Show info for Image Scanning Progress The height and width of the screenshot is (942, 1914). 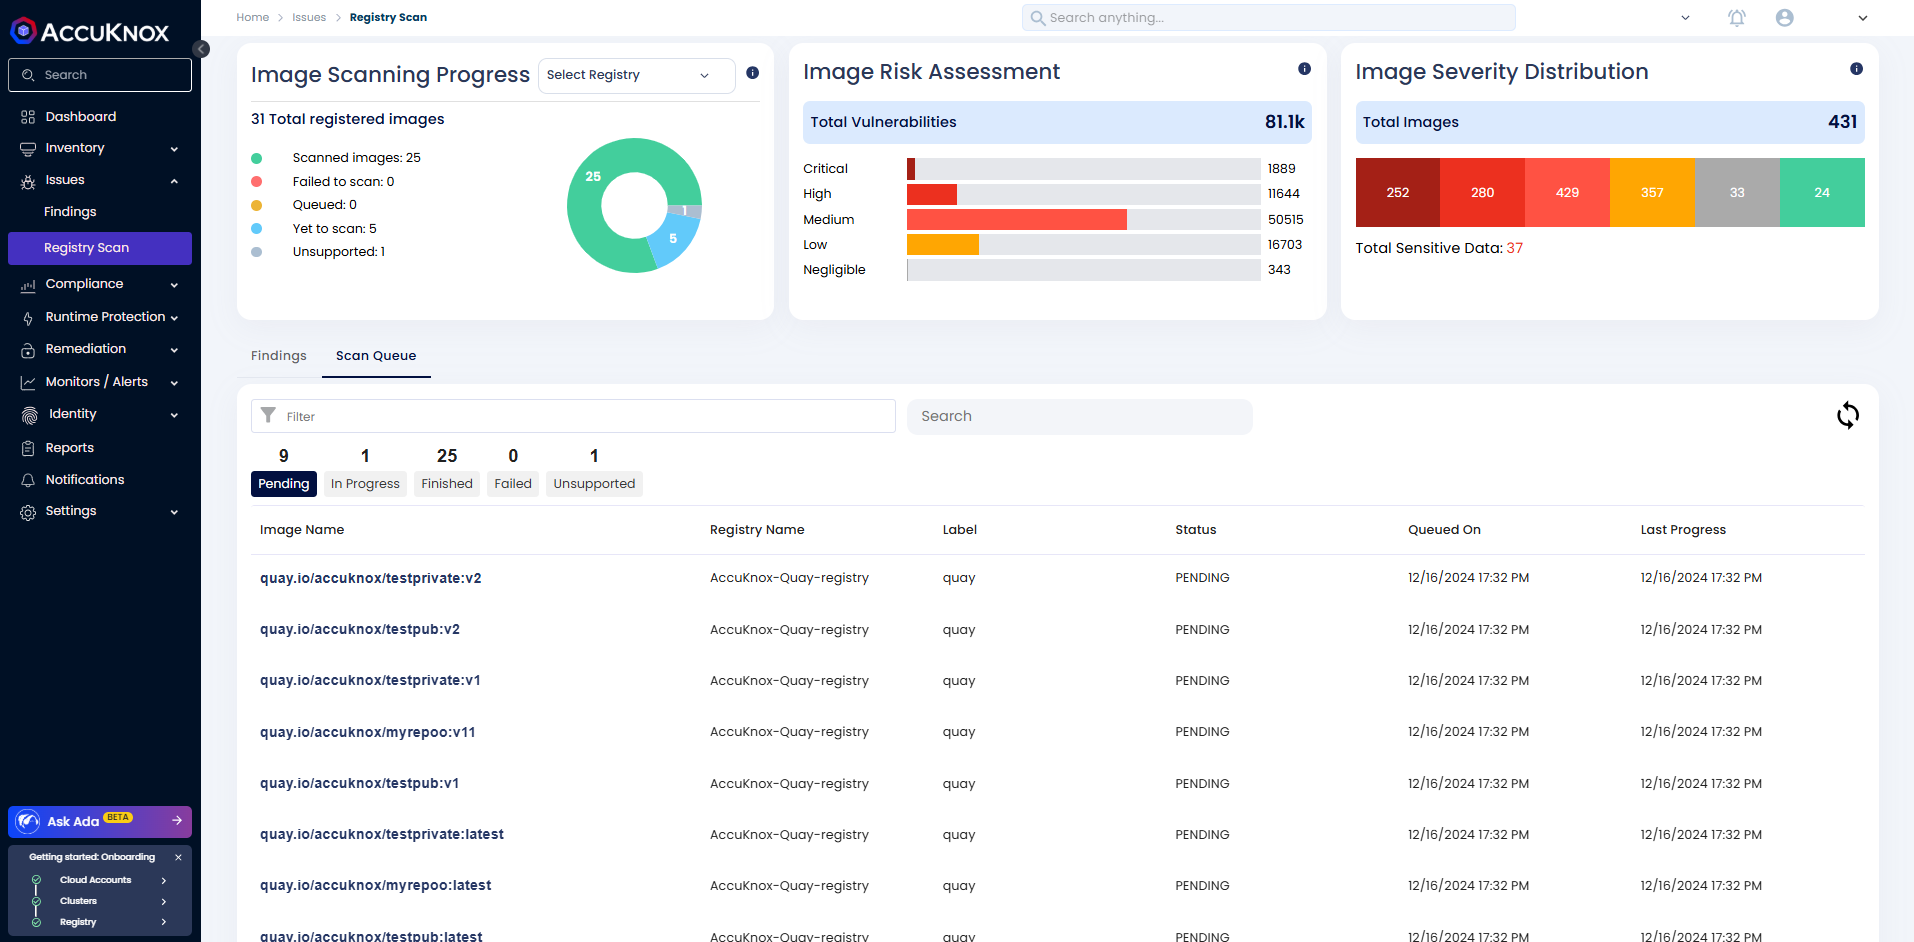752,73
